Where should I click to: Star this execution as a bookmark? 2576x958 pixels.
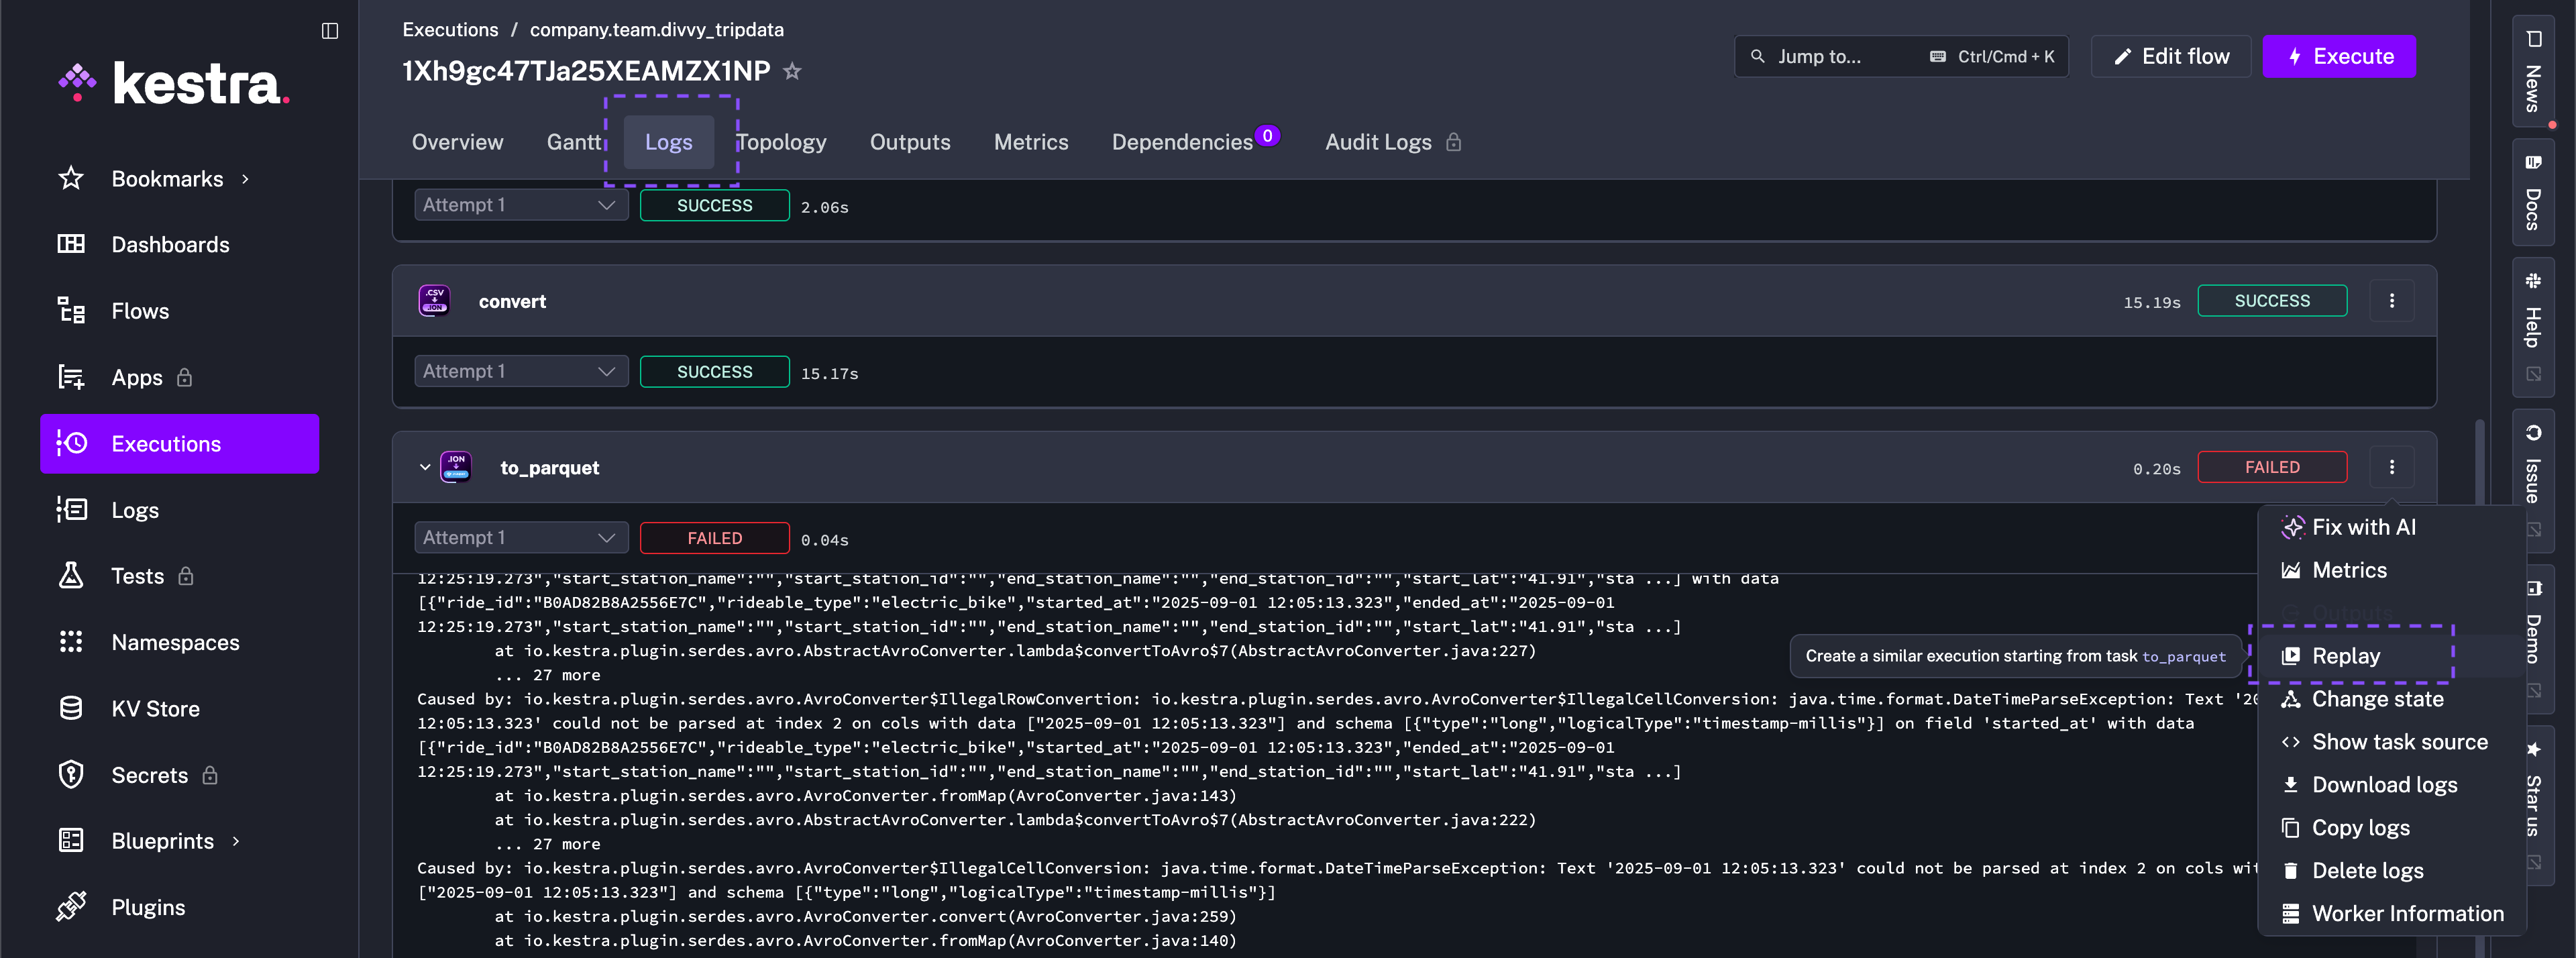pyautogui.click(x=792, y=71)
